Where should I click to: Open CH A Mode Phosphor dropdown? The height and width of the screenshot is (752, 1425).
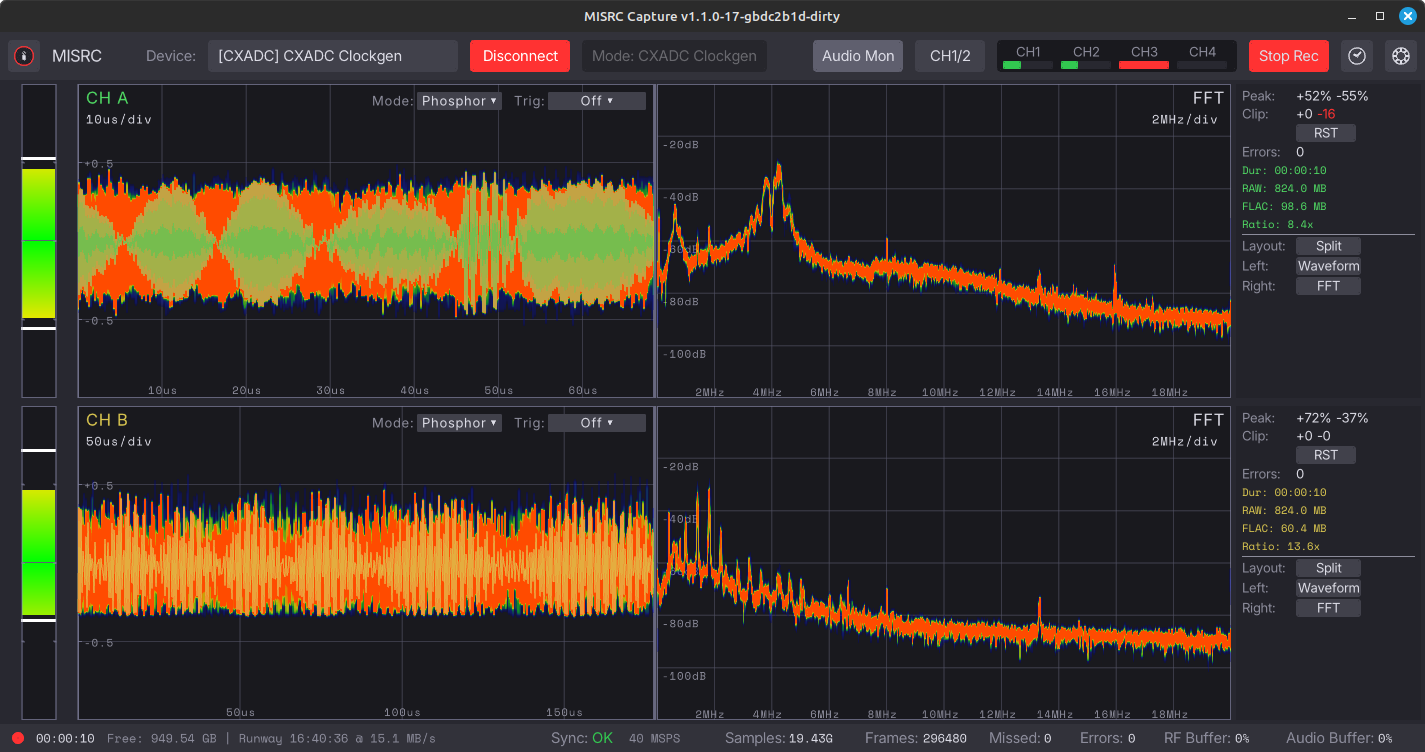[459, 101]
